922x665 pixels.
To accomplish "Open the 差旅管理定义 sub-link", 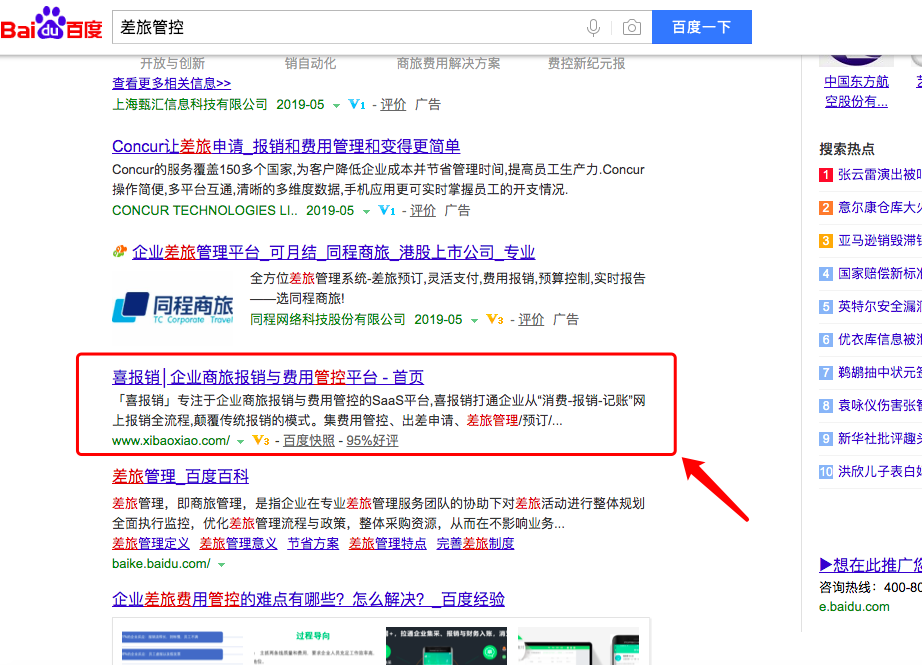I will click(151, 543).
